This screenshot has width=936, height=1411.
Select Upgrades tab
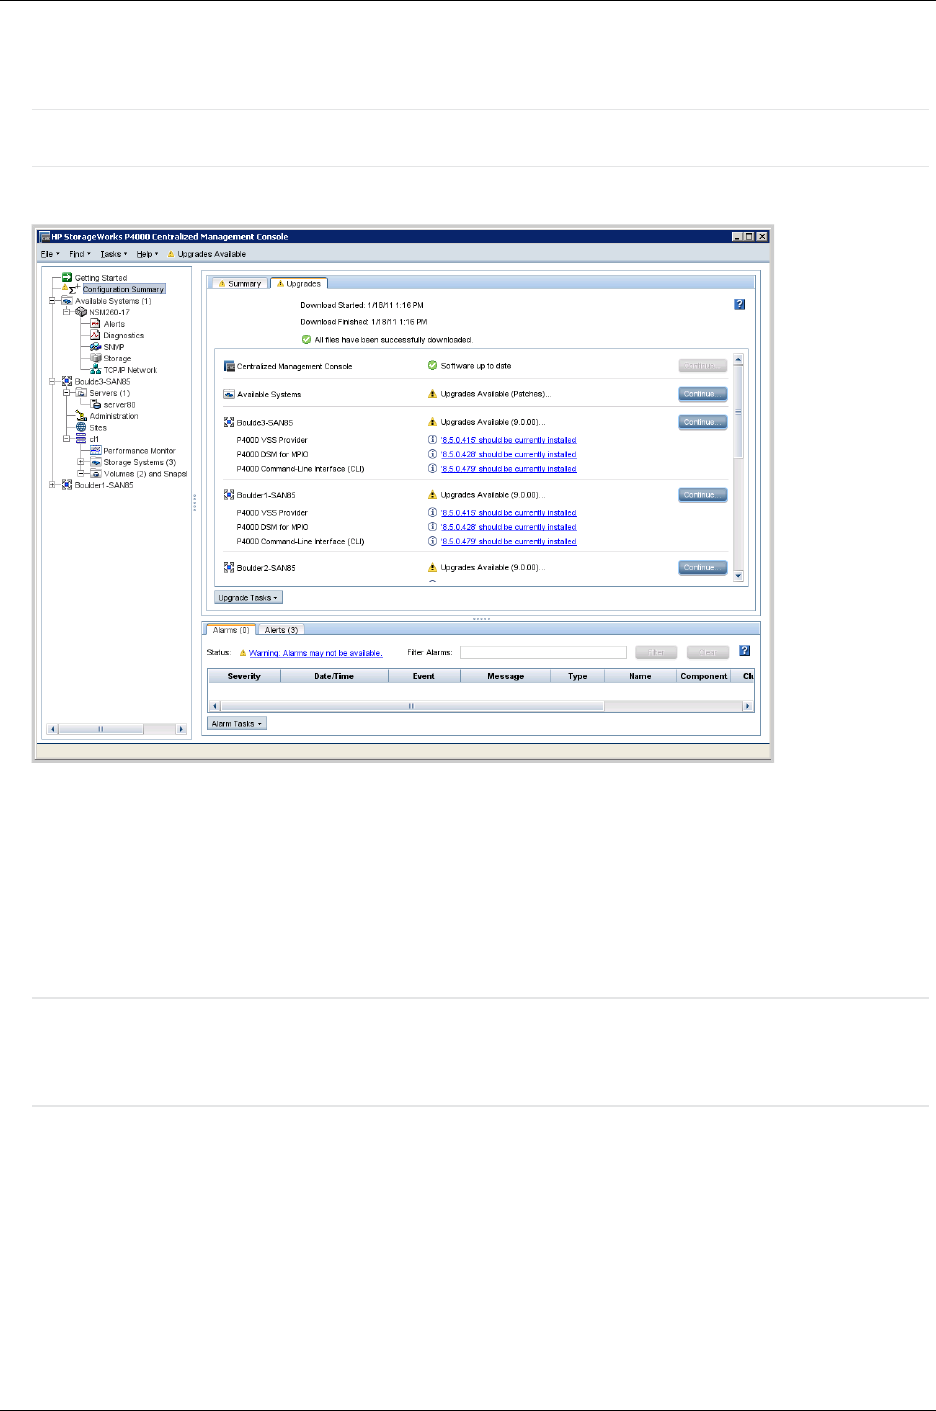[298, 284]
